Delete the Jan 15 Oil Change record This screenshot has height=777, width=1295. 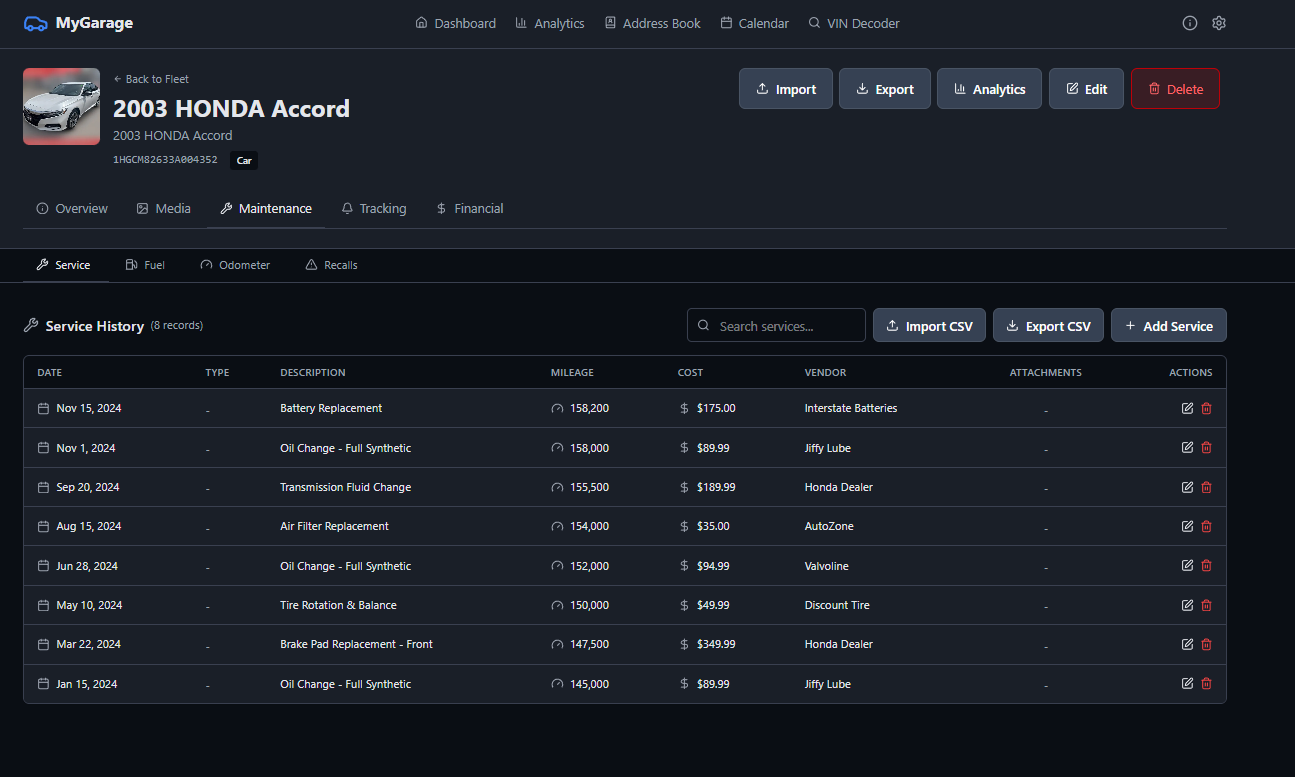(1206, 684)
